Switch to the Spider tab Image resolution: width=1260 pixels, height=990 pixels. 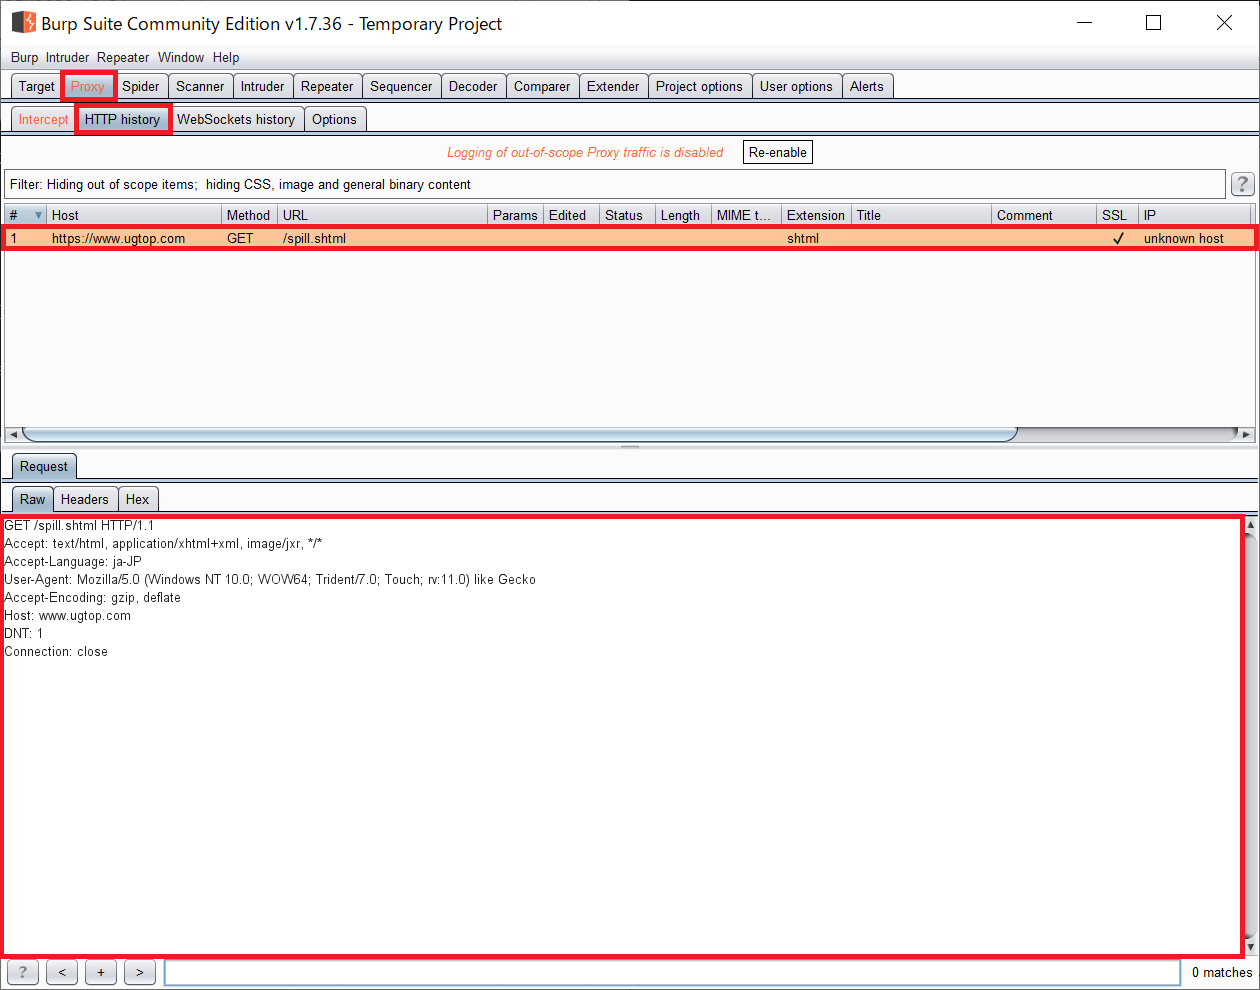141,86
